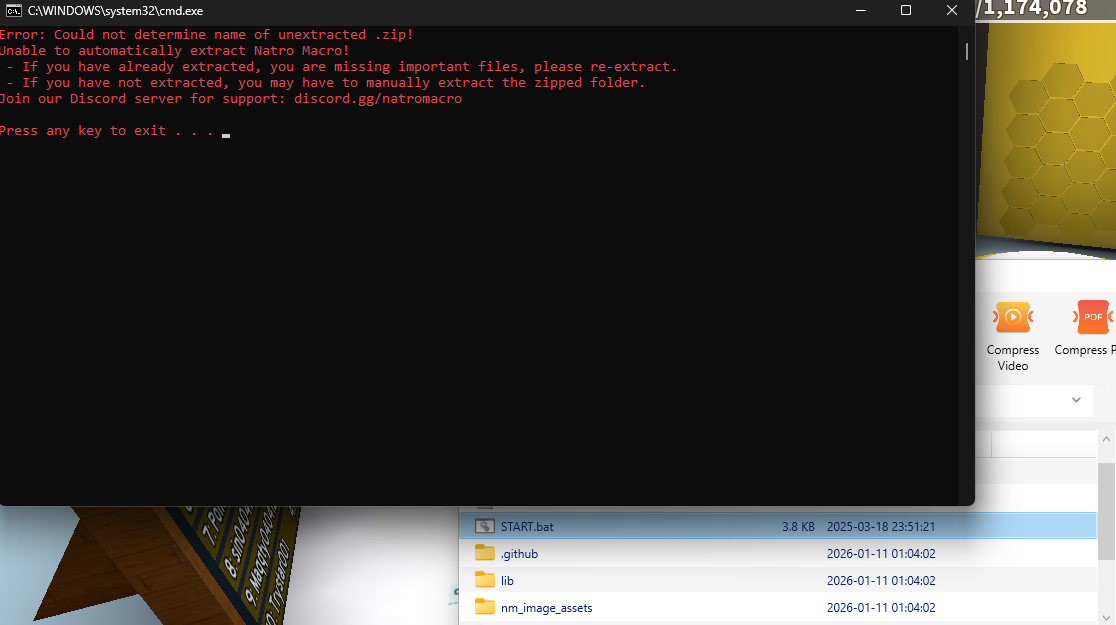The width and height of the screenshot is (1116, 625).
Task: Select the lib folder name
Action: (507, 581)
